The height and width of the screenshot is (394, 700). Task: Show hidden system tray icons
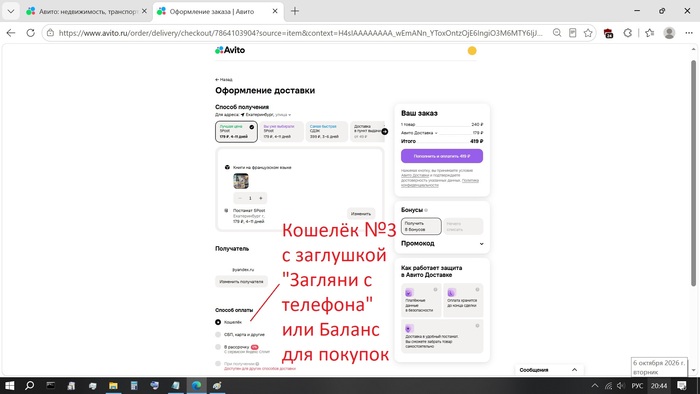(595, 386)
